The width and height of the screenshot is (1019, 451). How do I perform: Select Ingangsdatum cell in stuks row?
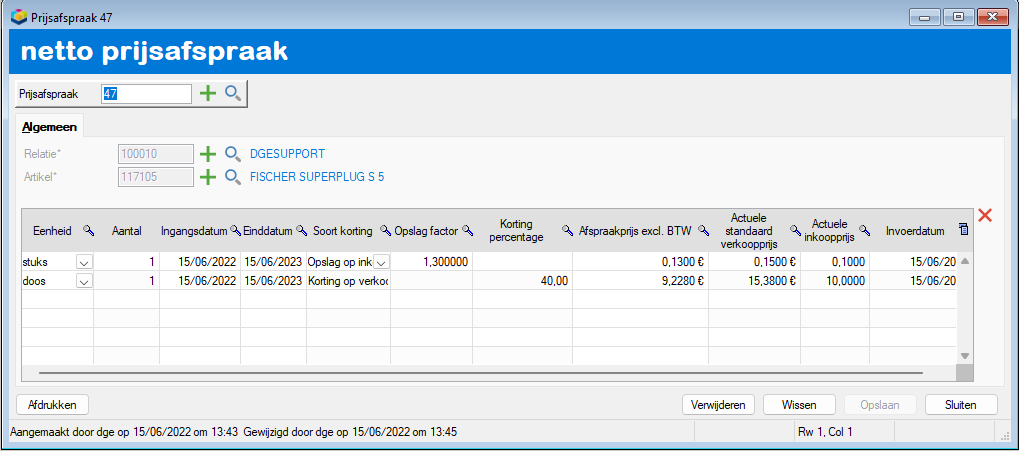coord(200,262)
